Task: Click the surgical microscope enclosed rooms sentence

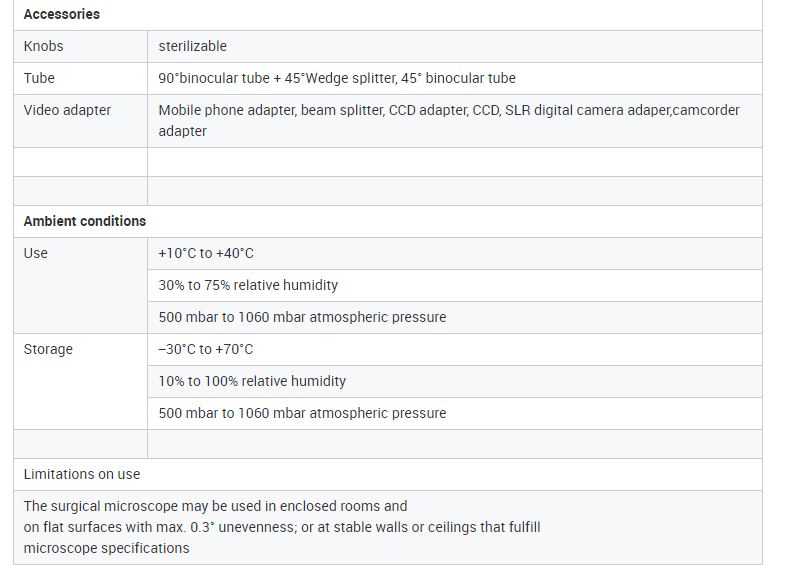Action: (215, 506)
